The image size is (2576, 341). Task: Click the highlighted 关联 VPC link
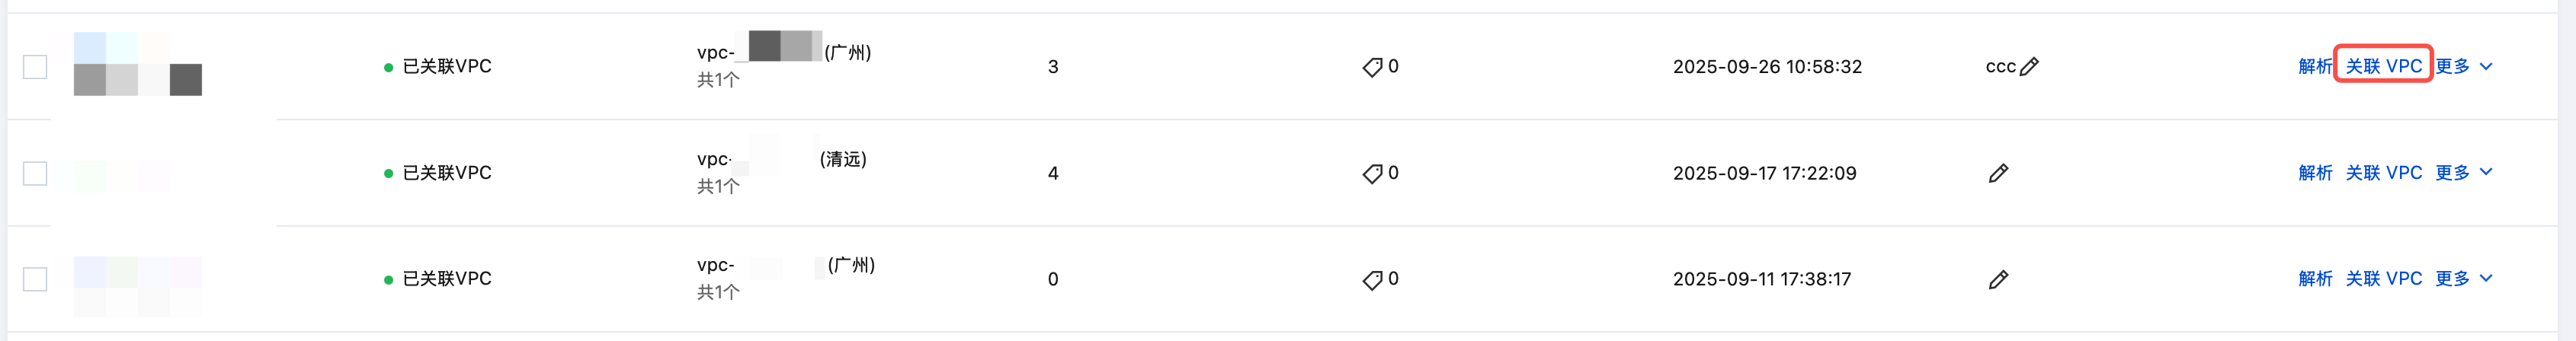pos(2383,67)
